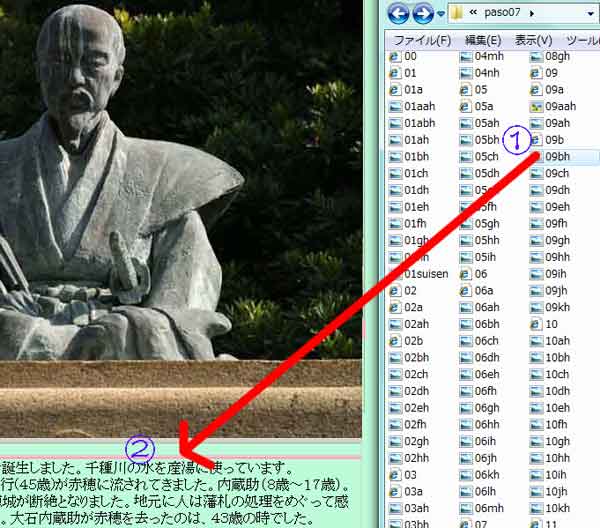Open the 表示(V) menu
Image resolution: width=600 pixels, height=528 pixels.
click(533, 40)
